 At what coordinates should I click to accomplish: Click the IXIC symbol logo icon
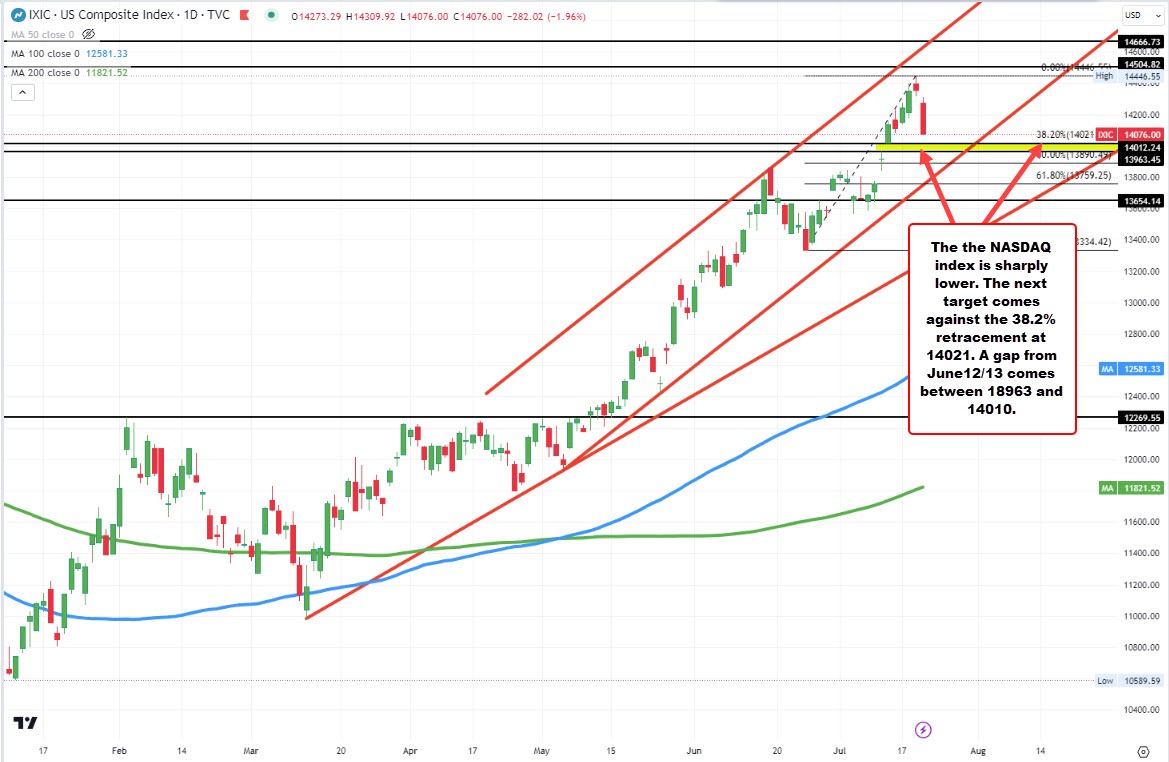coord(18,15)
